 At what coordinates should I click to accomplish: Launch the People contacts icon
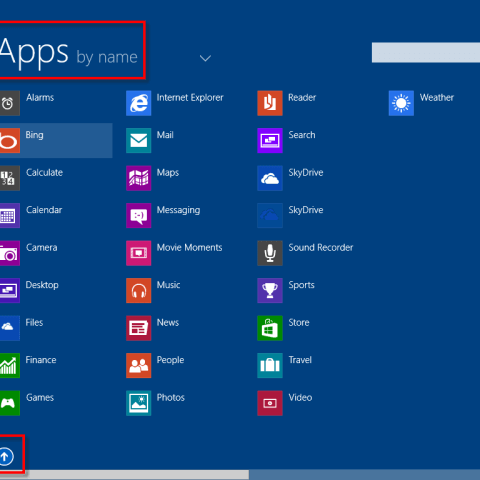pyautogui.click(x=138, y=365)
